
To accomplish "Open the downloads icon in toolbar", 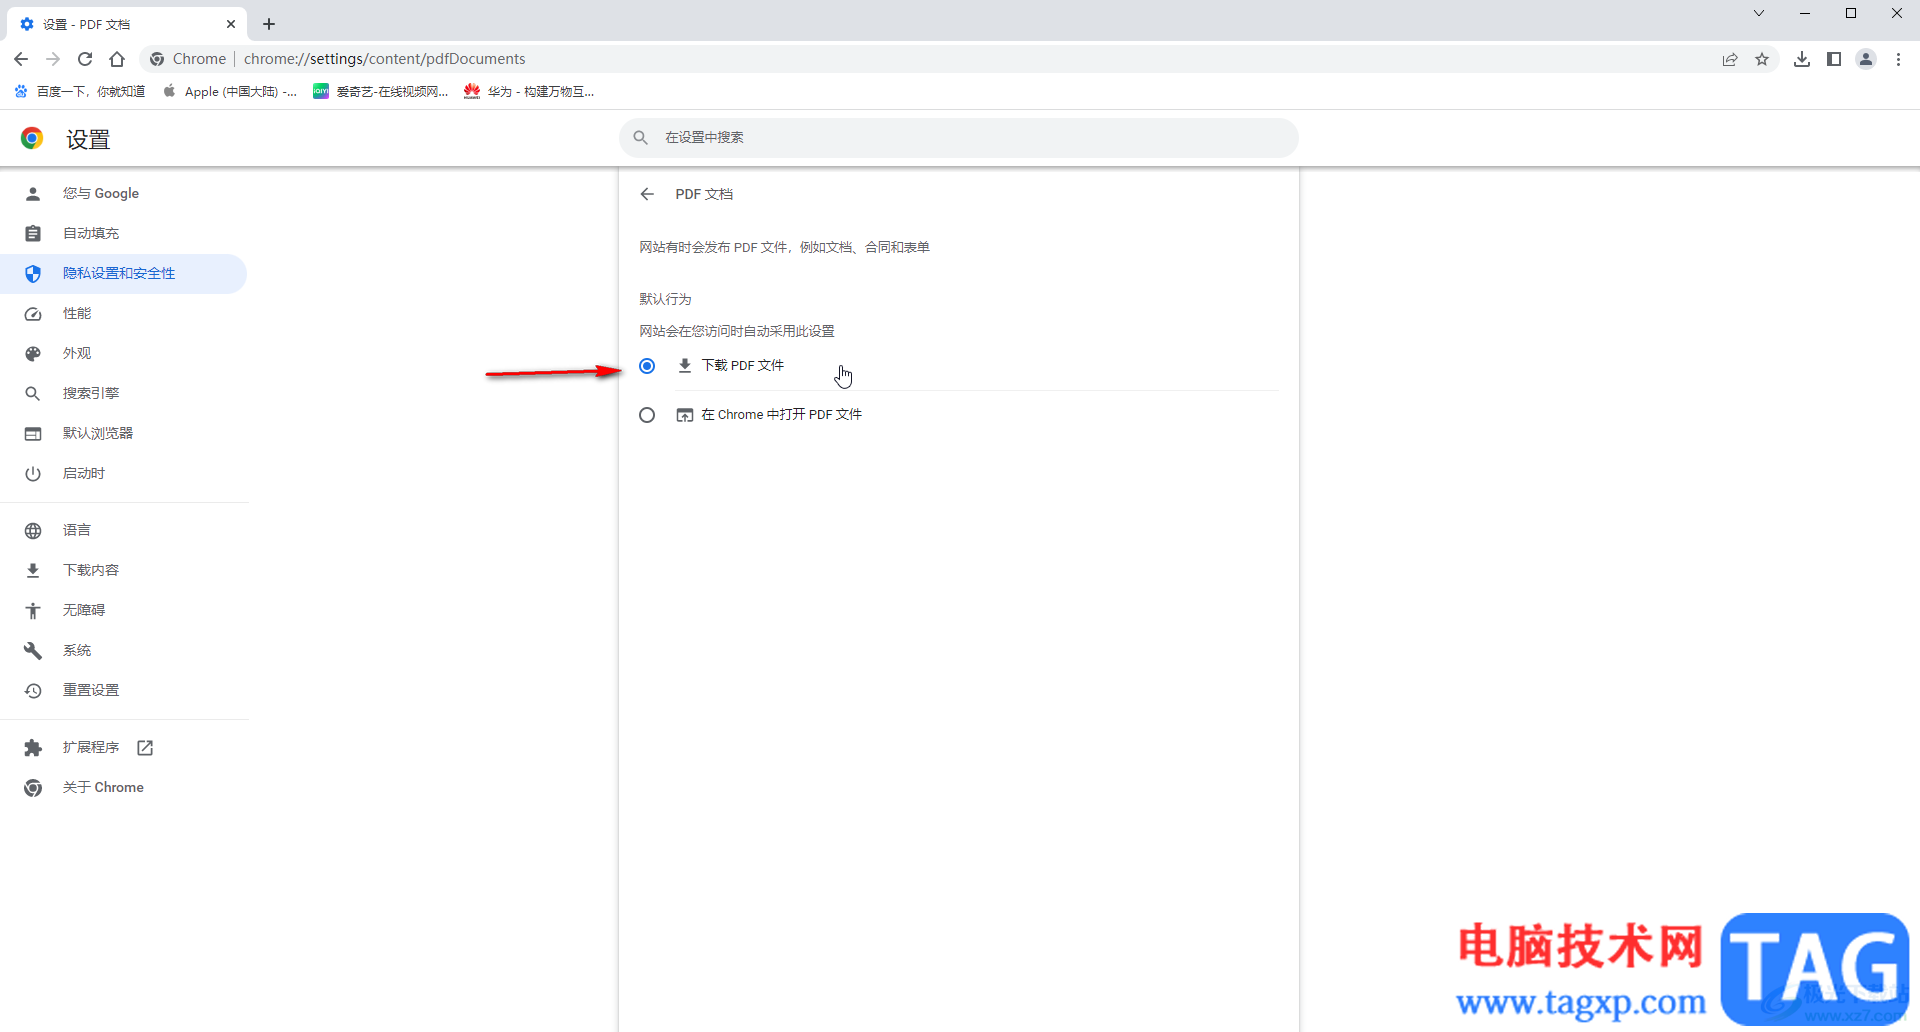I will click(x=1802, y=59).
